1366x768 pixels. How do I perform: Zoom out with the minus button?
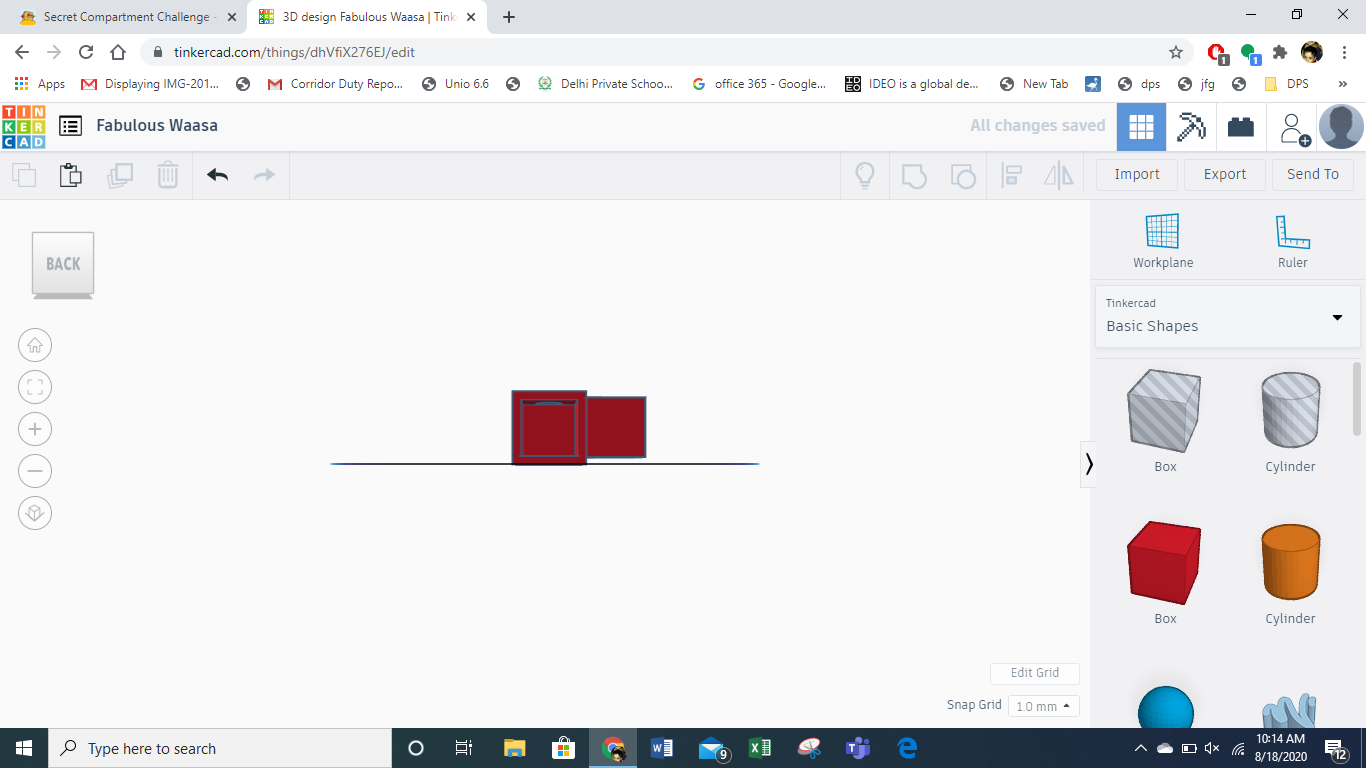click(x=35, y=471)
